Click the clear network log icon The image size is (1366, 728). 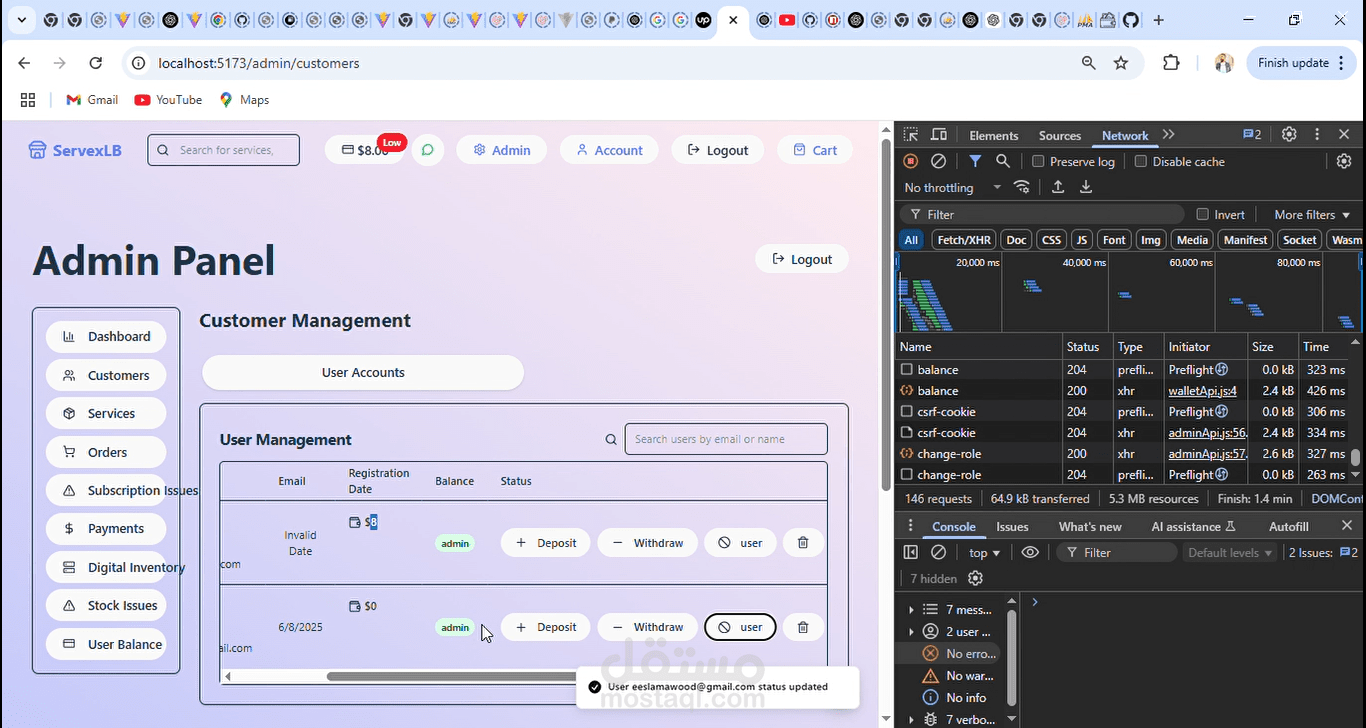(938, 161)
